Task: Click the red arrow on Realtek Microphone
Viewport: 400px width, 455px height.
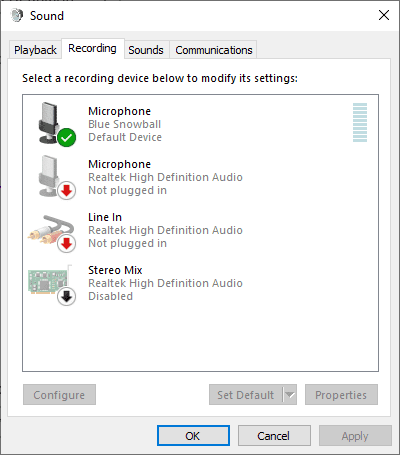Action: [66, 190]
